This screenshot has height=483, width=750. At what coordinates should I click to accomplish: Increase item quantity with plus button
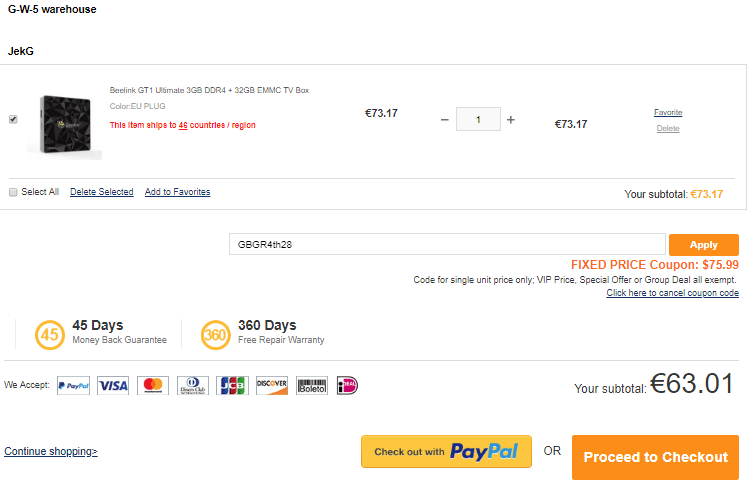pyautogui.click(x=511, y=120)
